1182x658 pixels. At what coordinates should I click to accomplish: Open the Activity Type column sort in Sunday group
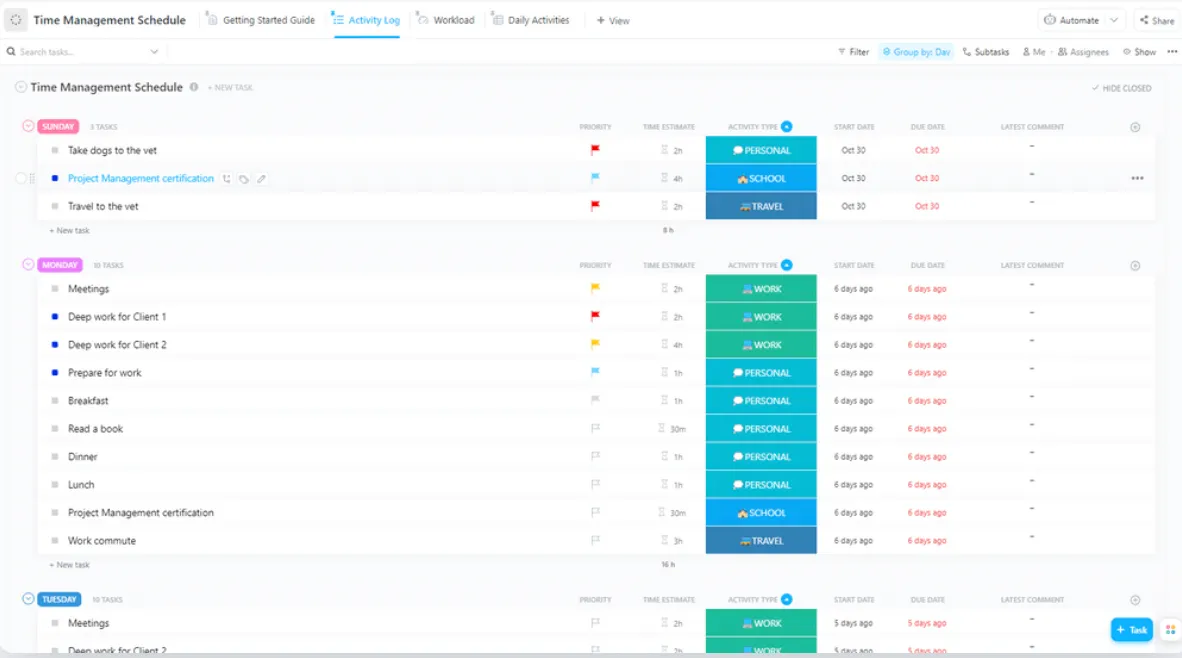(x=786, y=127)
